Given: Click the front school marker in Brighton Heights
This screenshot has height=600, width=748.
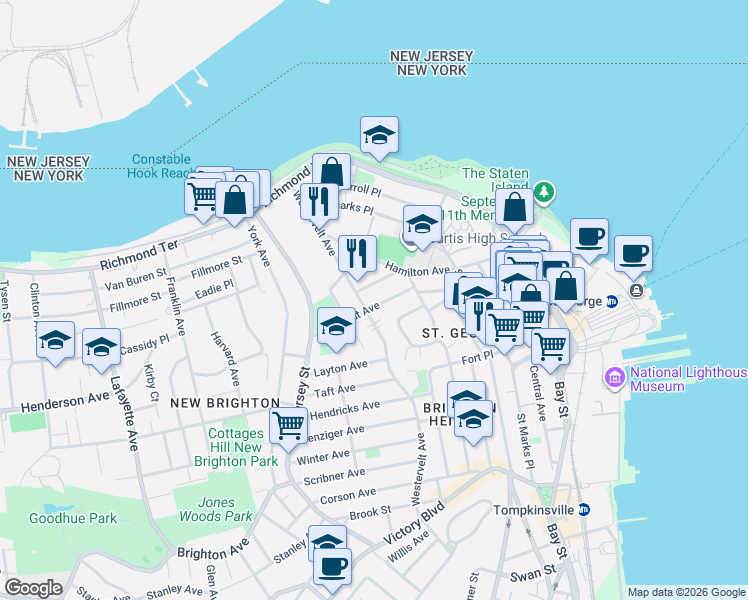Looking at the screenshot, I should click(473, 419).
